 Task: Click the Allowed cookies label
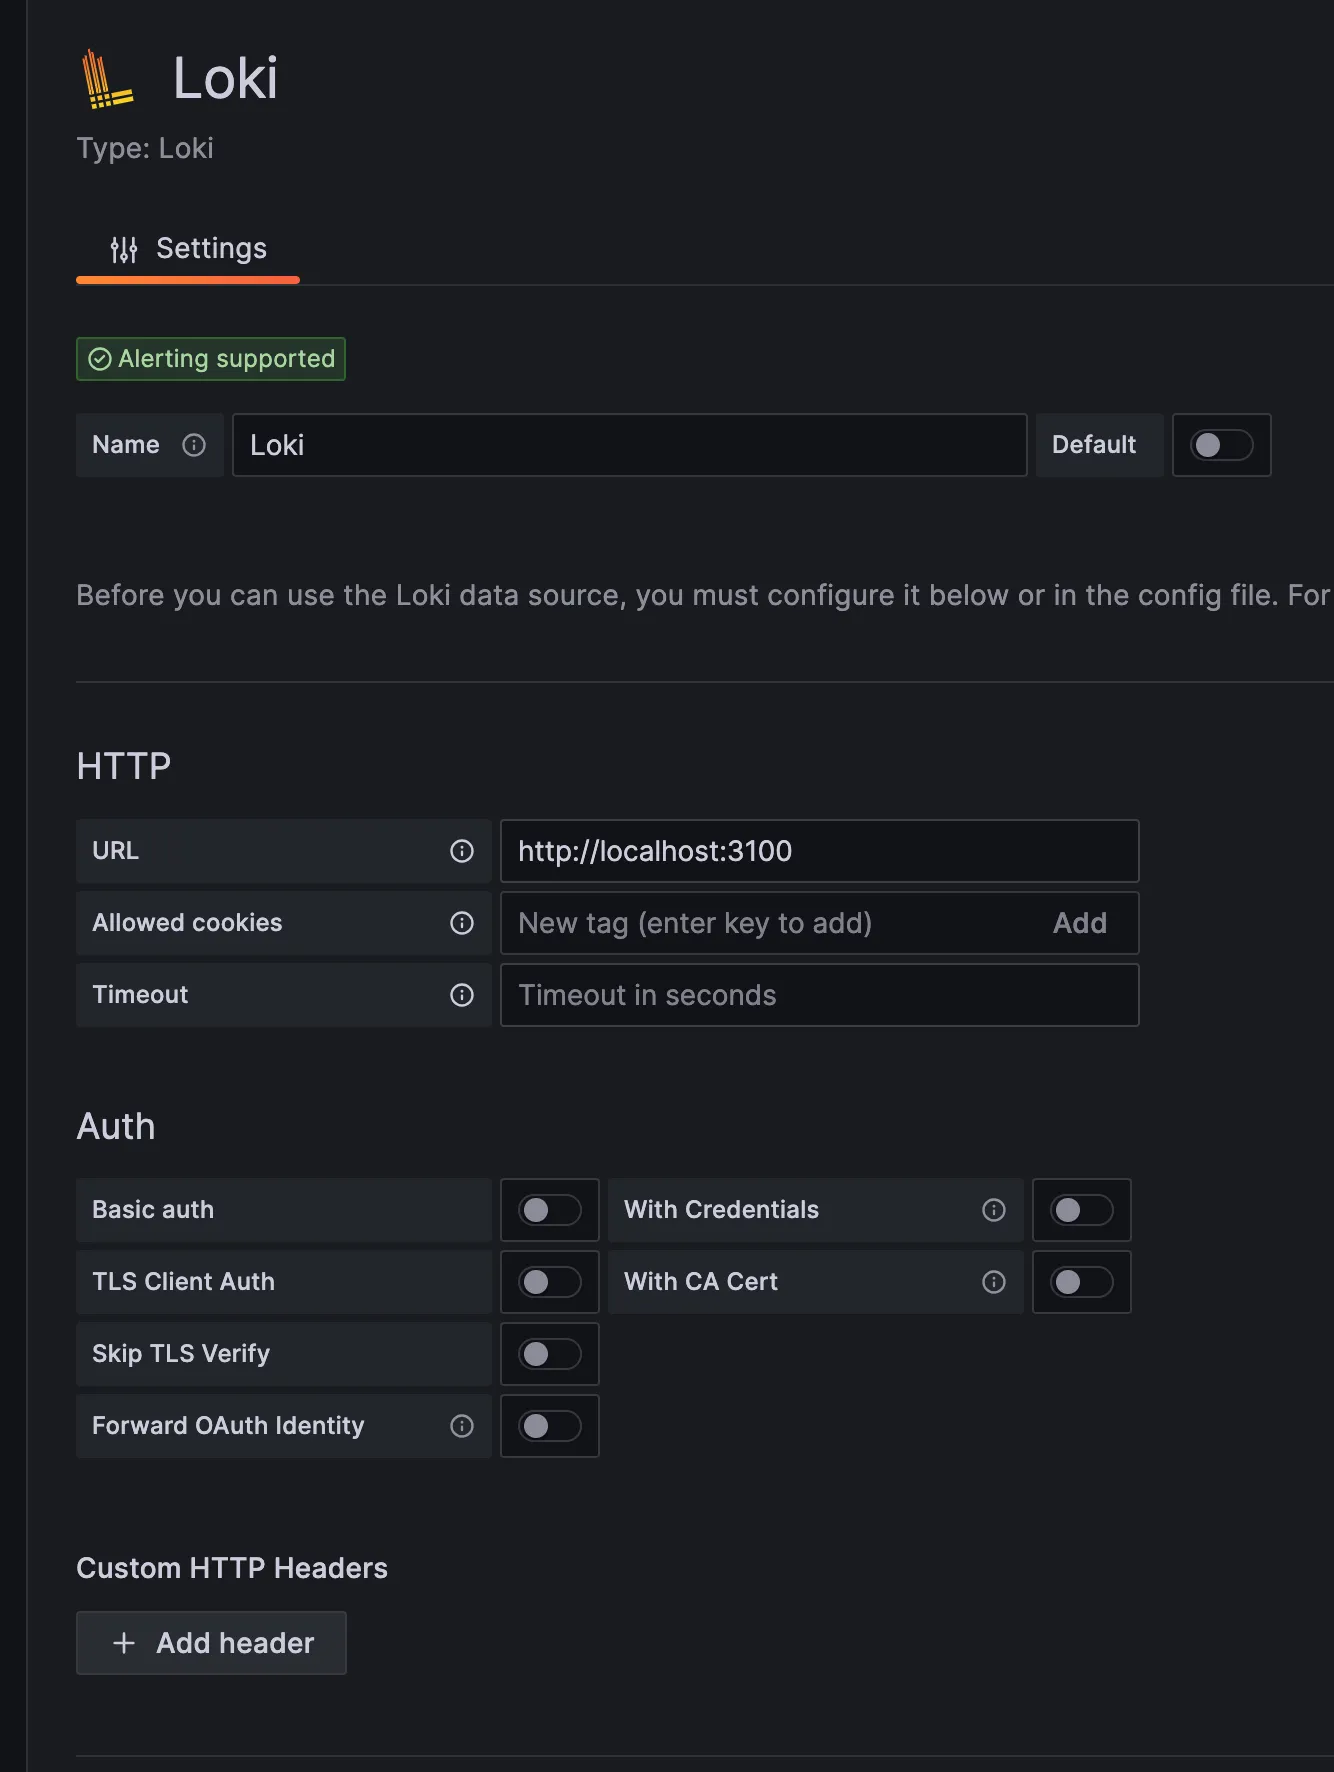point(187,923)
